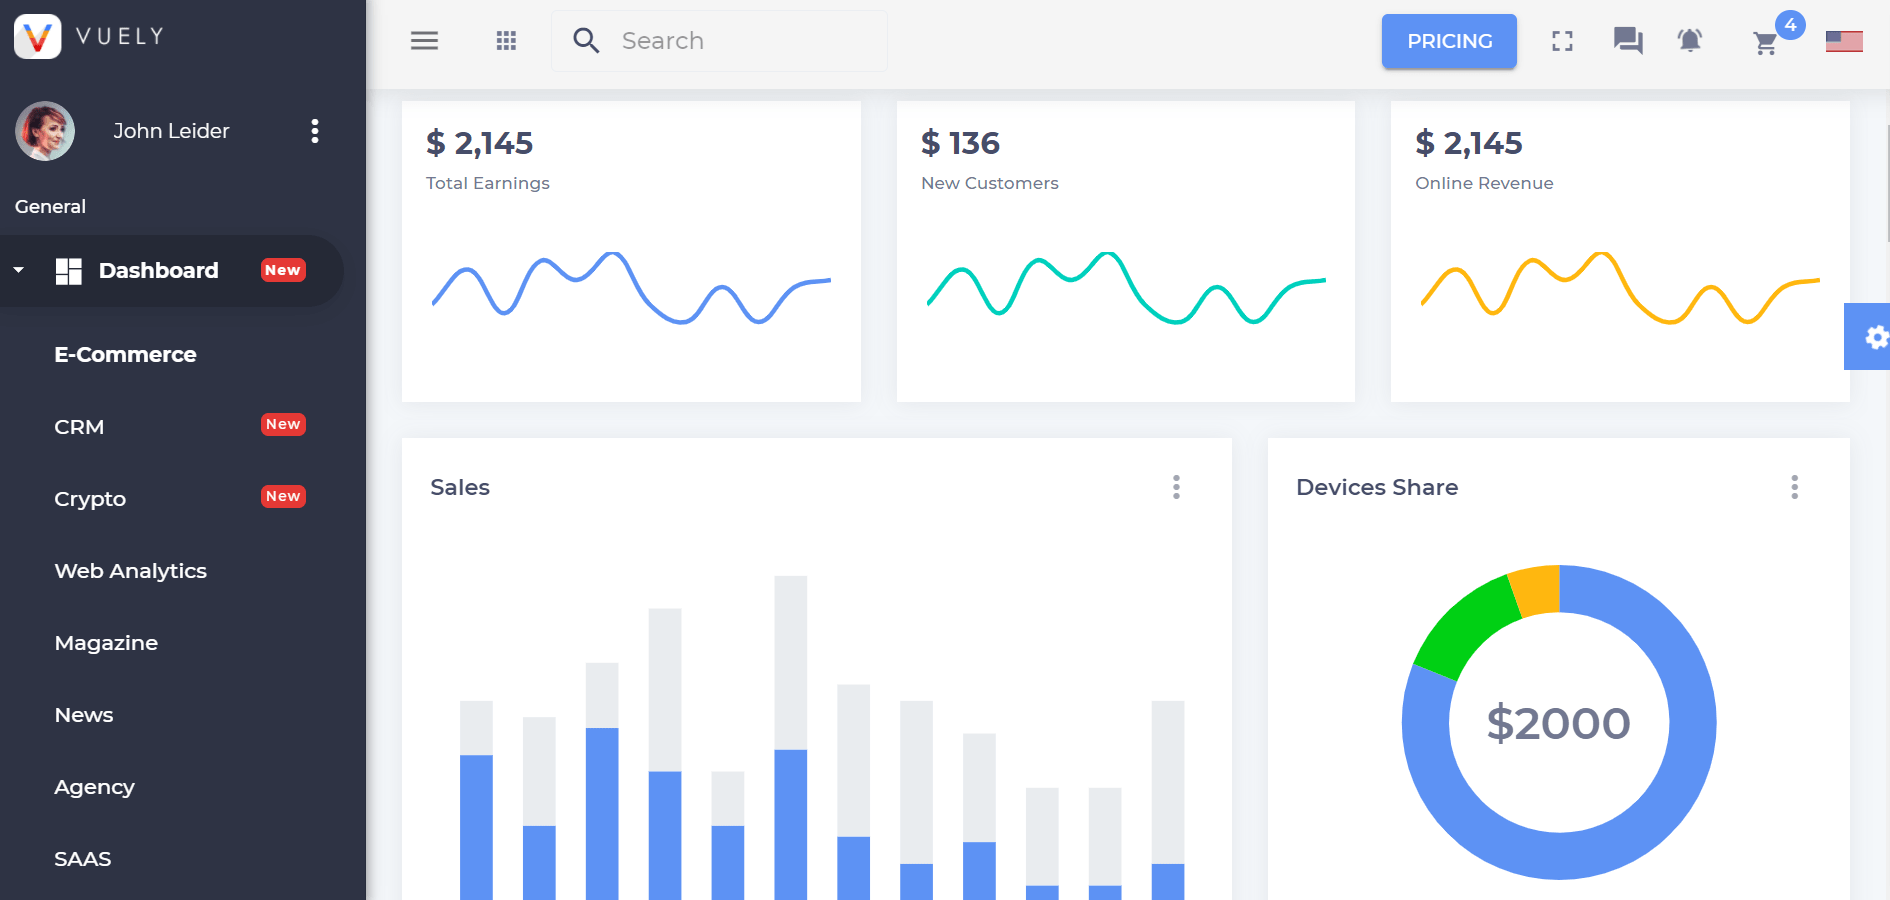Image resolution: width=1890 pixels, height=900 pixels.
Task: Click the John Leider profile name
Action: coord(171,131)
